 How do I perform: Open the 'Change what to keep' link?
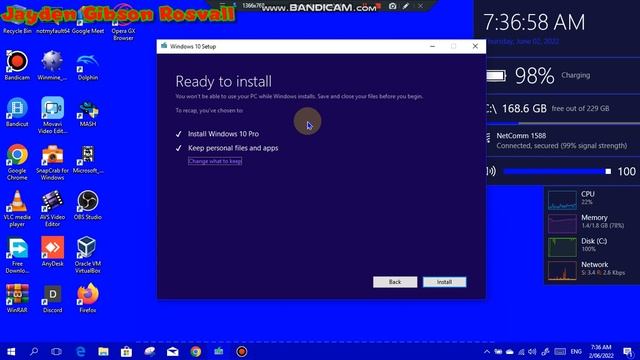(215, 161)
